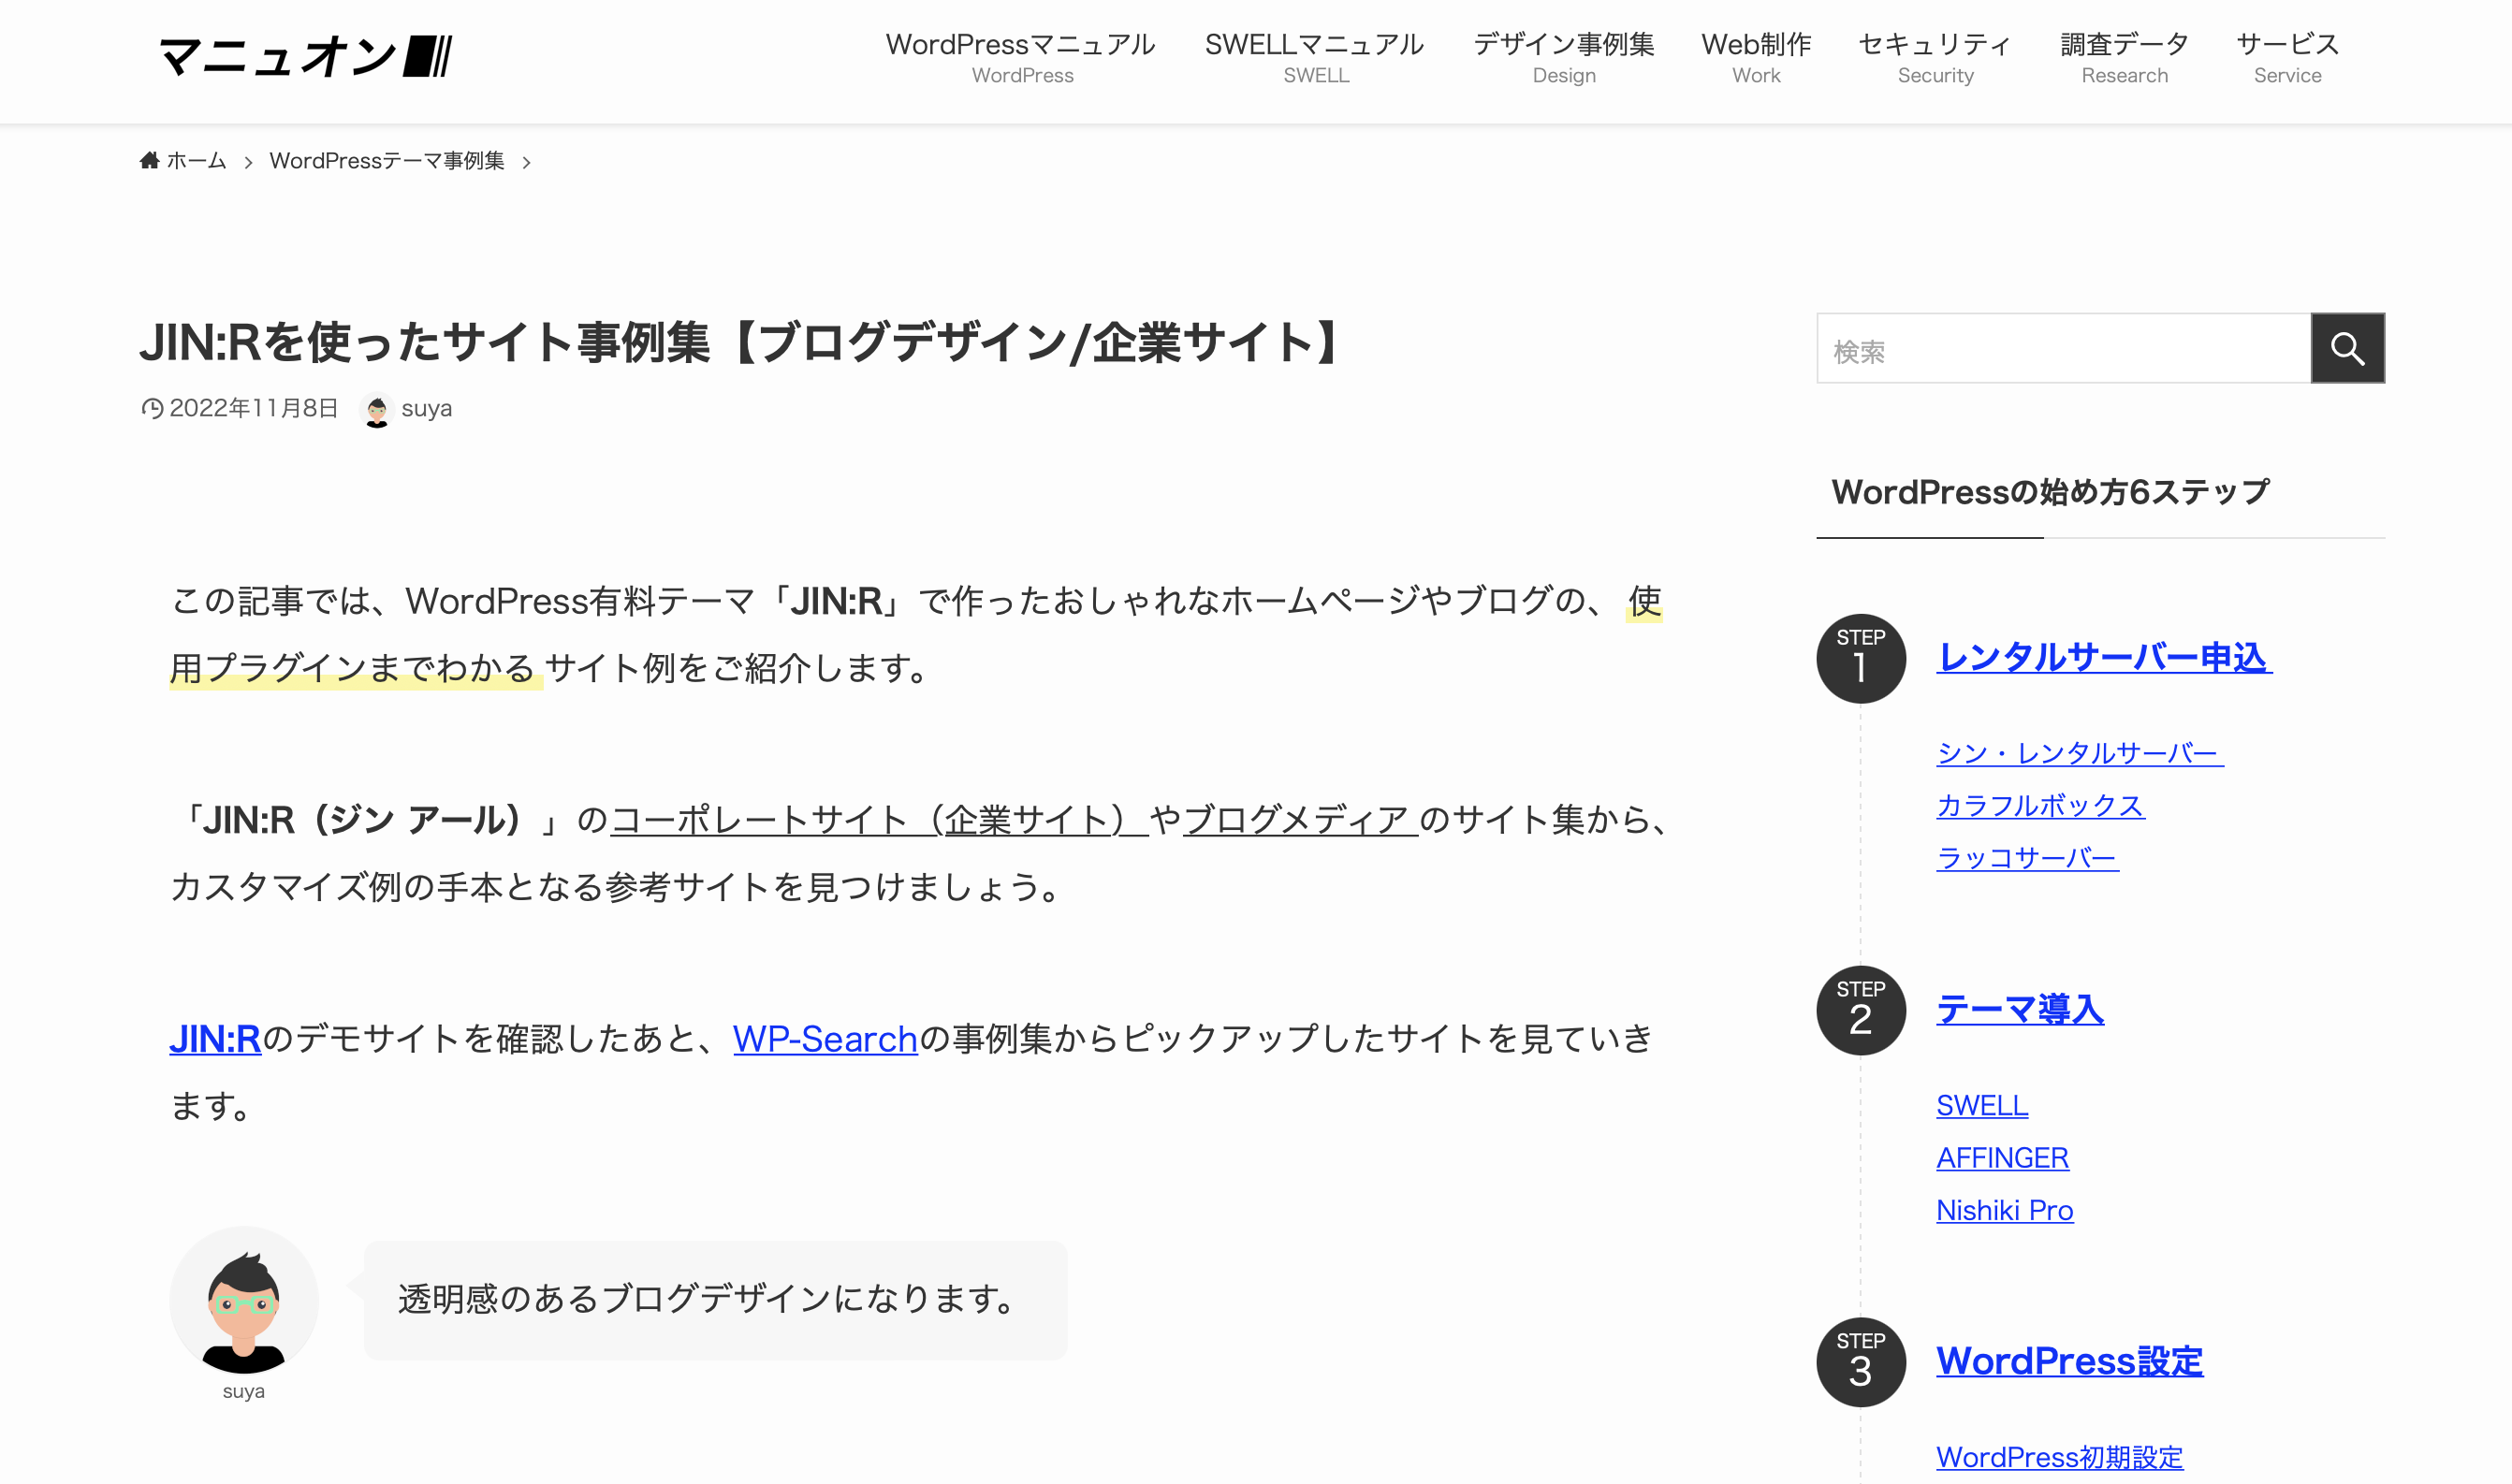Viewport: 2512px width, 1484px height.
Task: Open サービス menu item
Action: click(2288, 58)
